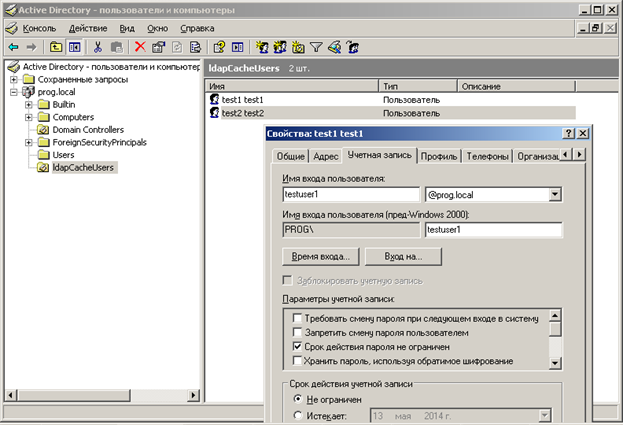Open the expiration date dropdown arrow

click(544, 416)
